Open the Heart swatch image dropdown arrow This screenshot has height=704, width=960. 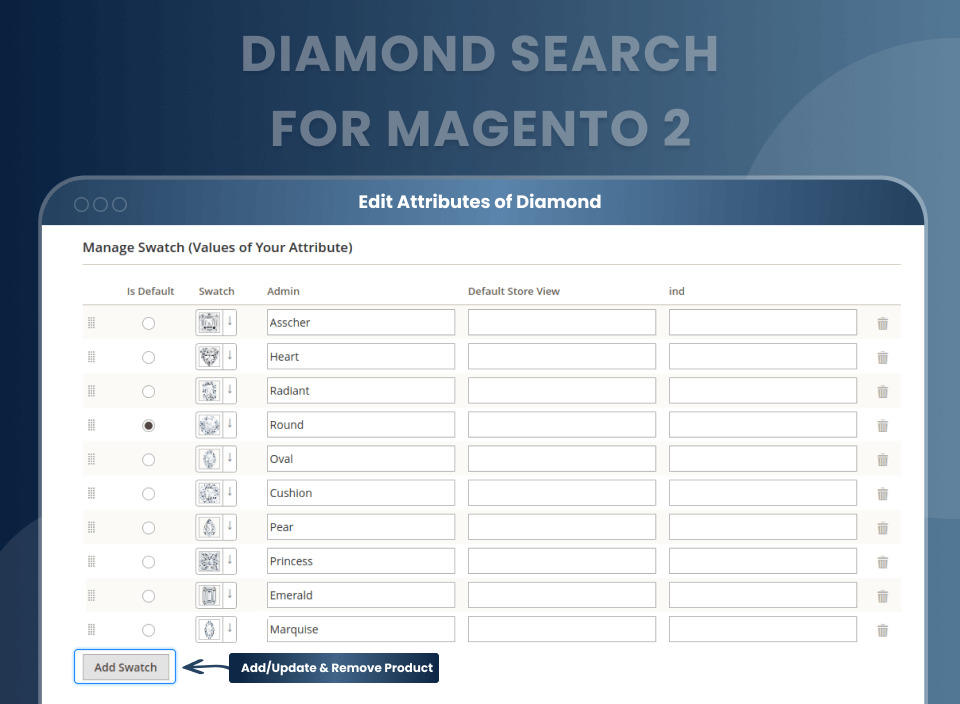pos(230,356)
